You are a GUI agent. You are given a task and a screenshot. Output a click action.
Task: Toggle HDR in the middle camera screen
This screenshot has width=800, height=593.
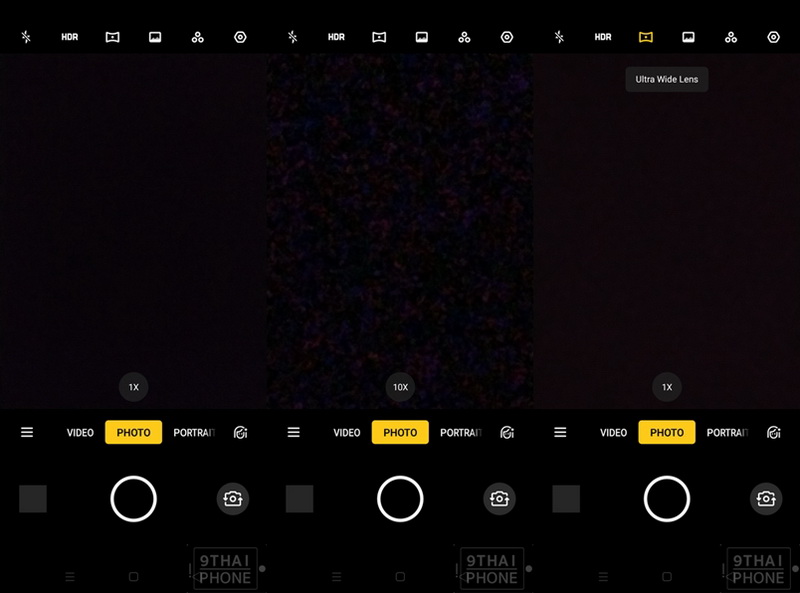(336, 37)
